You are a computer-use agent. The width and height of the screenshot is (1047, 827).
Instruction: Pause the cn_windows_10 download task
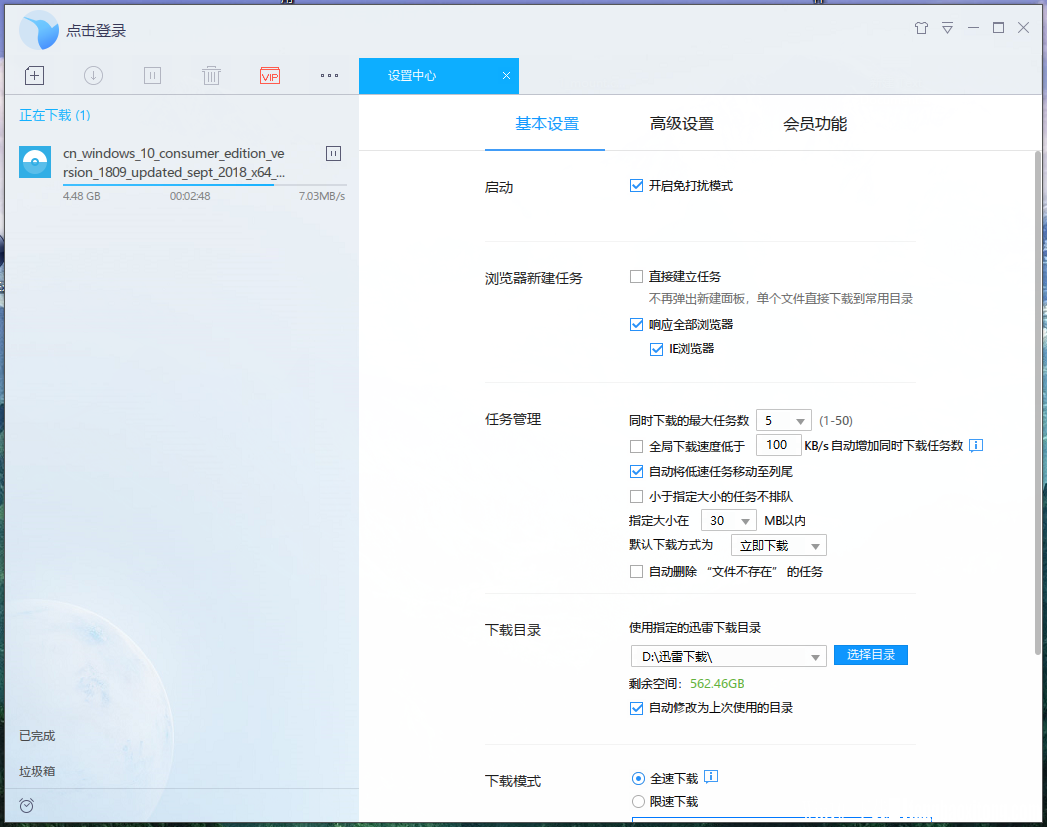(333, 154)
